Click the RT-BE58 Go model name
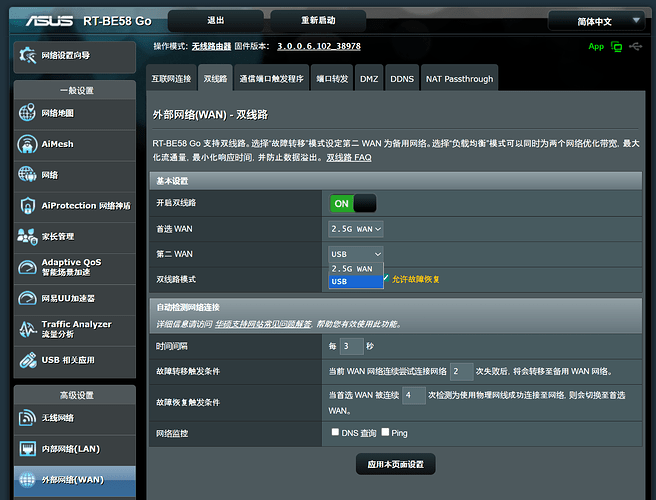 click(x=117, y=21)
